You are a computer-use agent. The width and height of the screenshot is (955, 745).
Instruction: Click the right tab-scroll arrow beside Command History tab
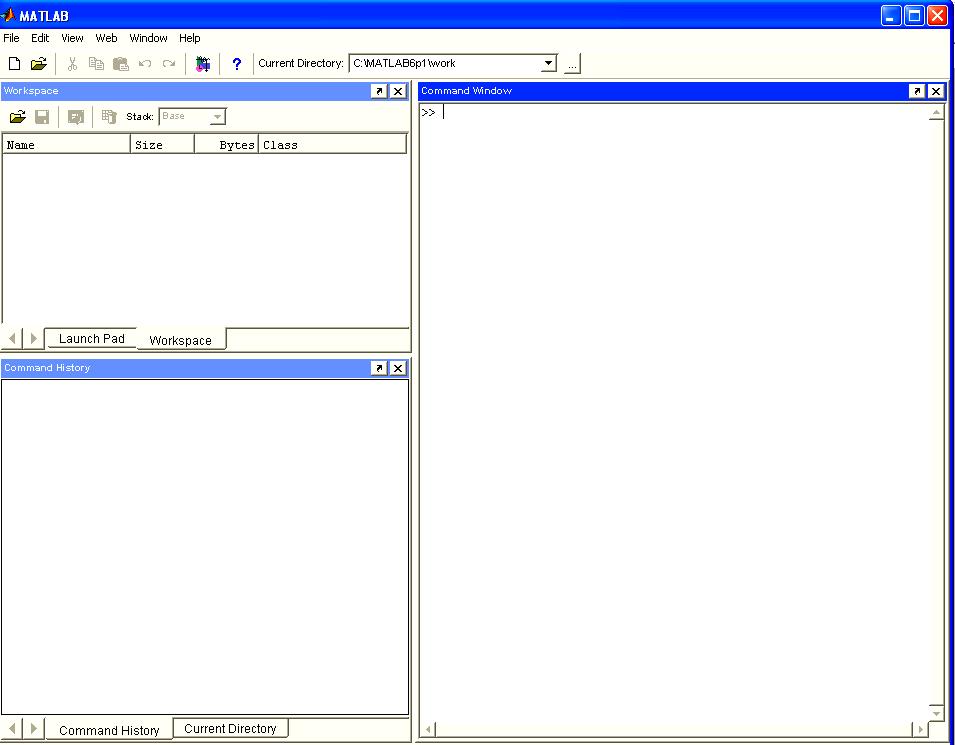(33, 728)
